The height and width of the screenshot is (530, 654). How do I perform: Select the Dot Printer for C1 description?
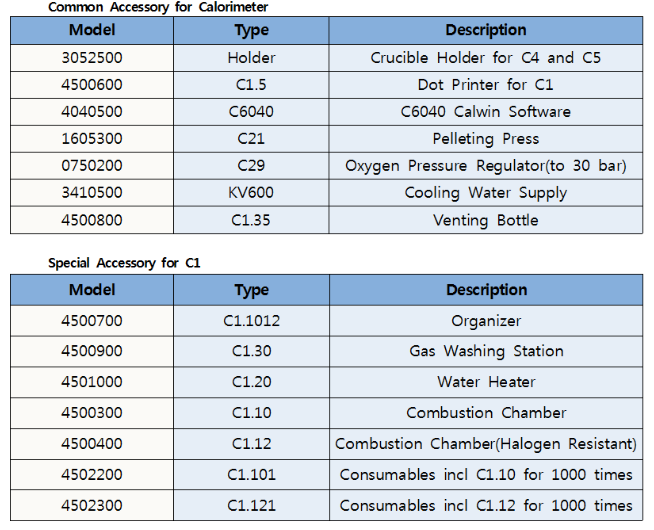486,84
